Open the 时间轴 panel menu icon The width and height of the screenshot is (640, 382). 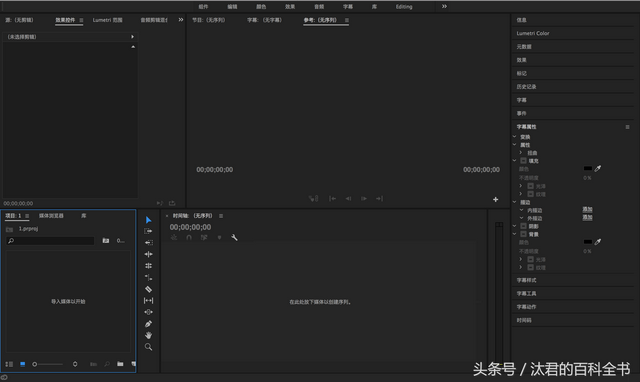[221, 215]
